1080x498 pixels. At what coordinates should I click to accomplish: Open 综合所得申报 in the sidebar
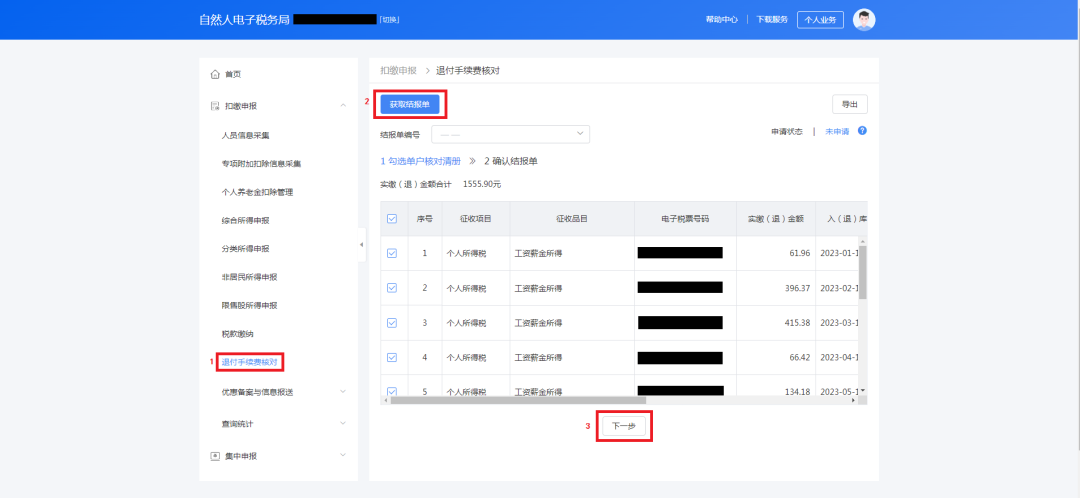245,220
